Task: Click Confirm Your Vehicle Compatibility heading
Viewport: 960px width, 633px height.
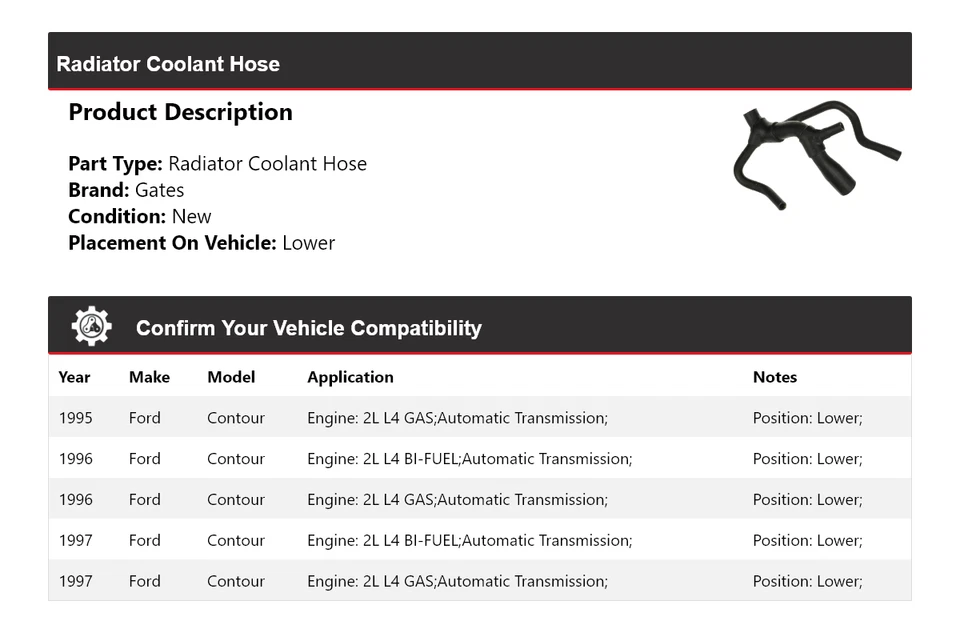Action: (x=308, y=328)
